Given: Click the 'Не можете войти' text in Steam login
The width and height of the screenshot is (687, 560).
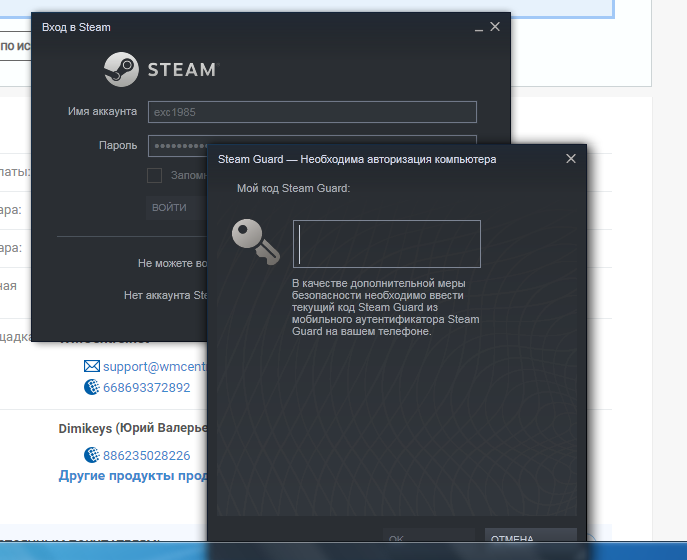Looking at the screenshot, I should [x=172, y=263].
